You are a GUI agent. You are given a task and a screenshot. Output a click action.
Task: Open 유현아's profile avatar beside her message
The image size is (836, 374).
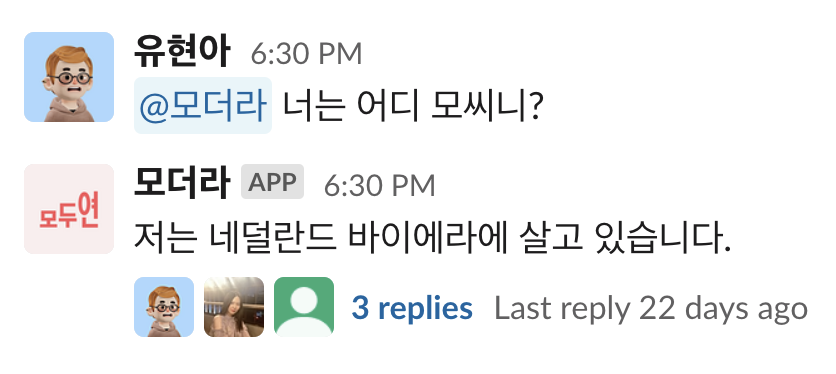click(x=69, y=77)
